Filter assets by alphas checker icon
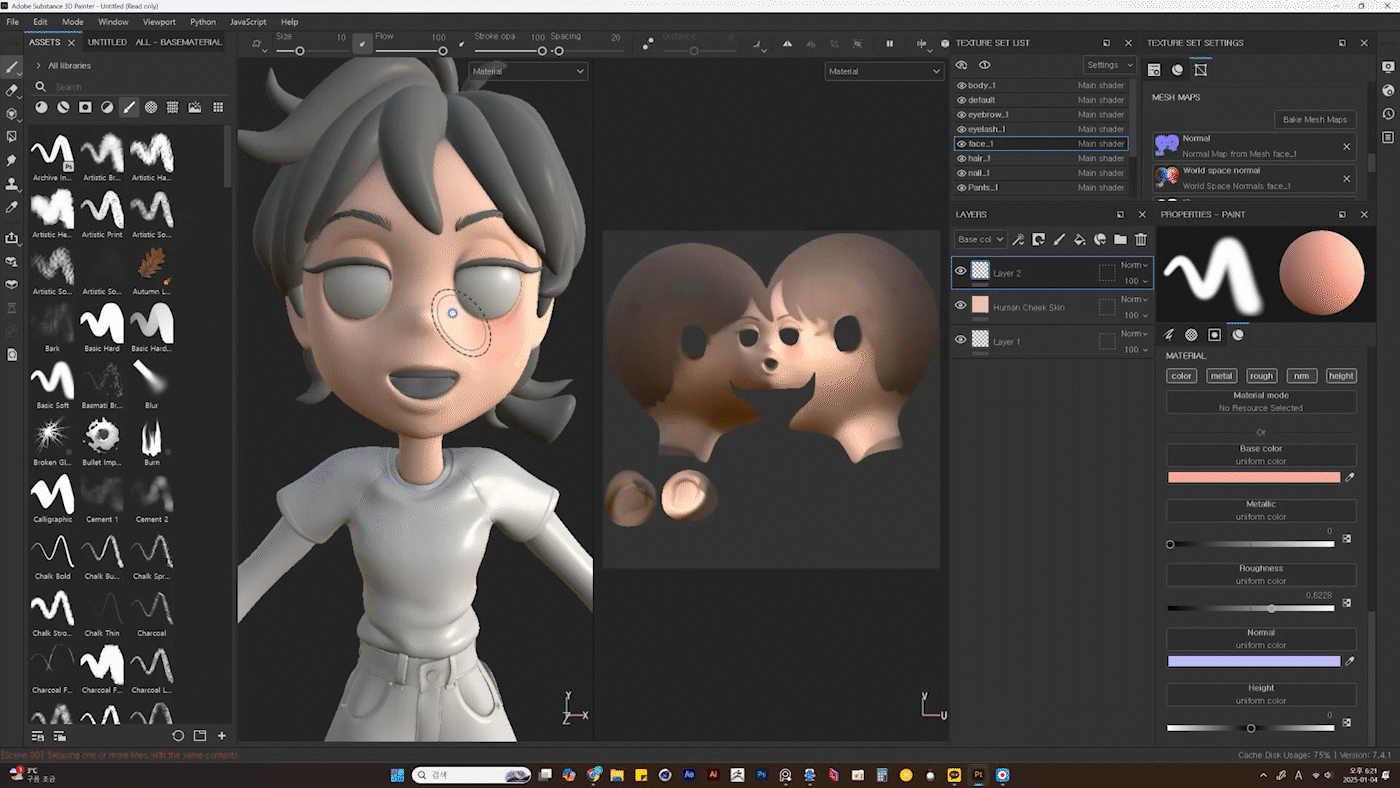 coord(151,107)
